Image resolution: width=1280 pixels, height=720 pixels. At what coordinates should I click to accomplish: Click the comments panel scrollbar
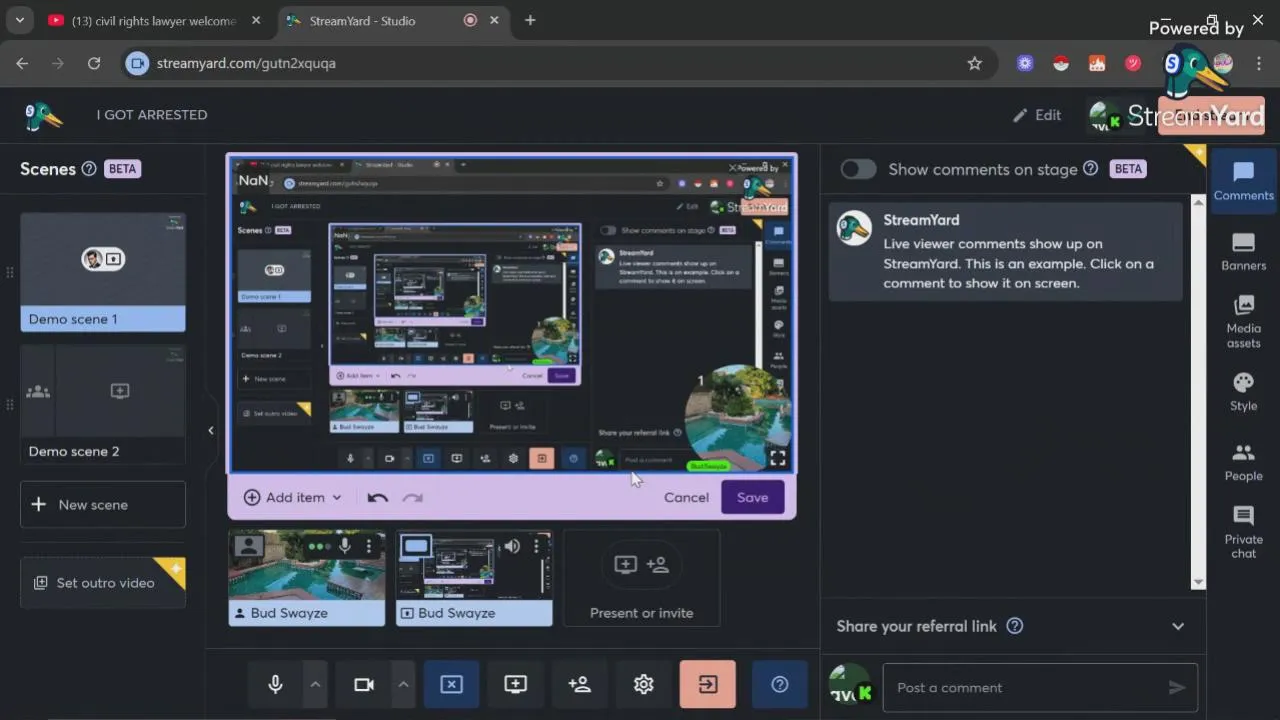pos(1199,392)
